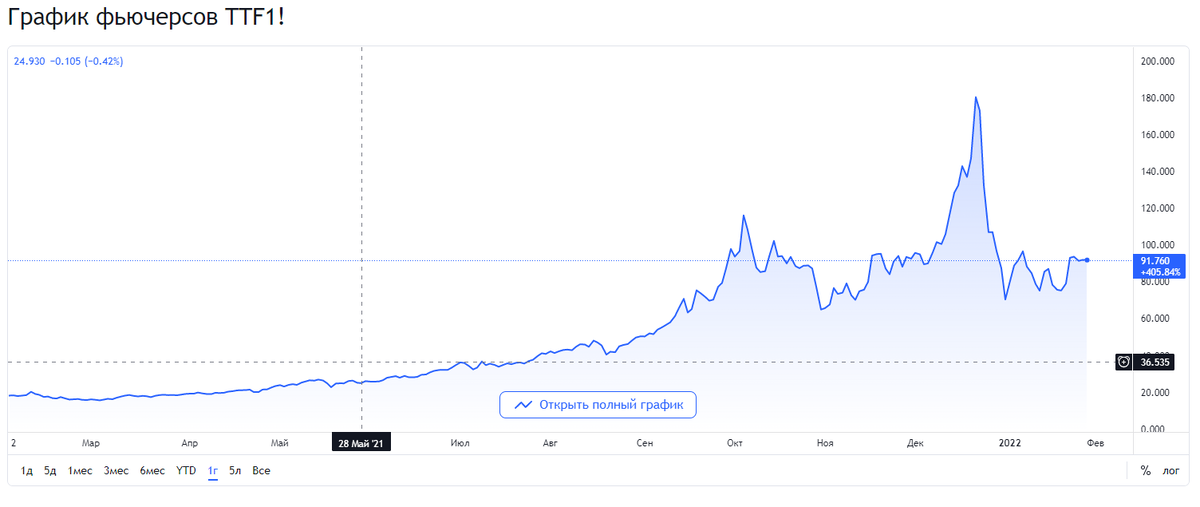Click the alarm icon beside 36.535 price

tap(1124, 362)
